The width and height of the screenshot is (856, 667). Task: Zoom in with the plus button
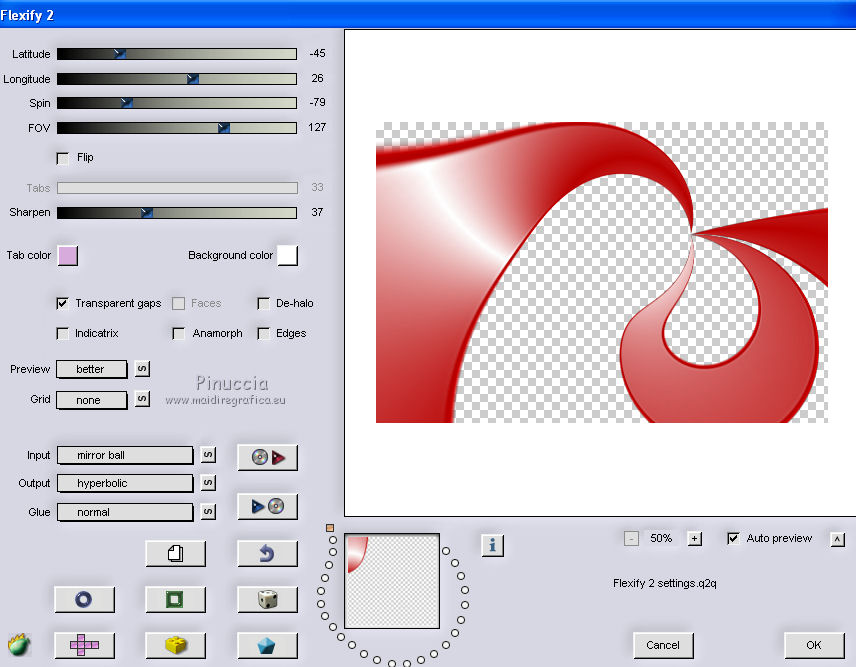click(694, 539)
